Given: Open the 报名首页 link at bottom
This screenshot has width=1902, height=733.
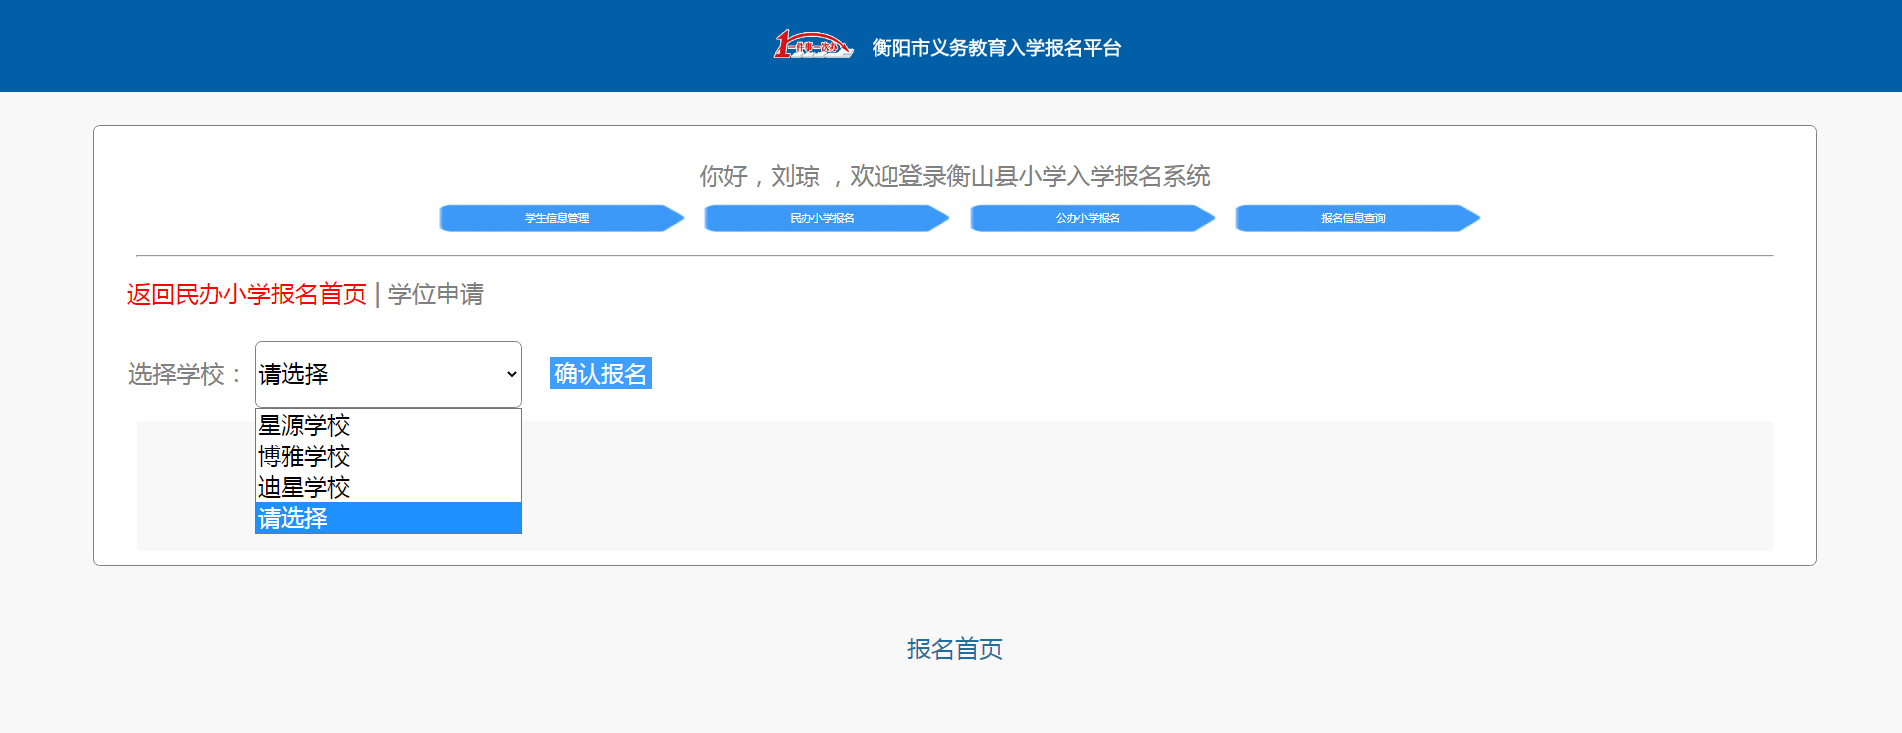Looking at the screenshot, I should tap(954, 649).
